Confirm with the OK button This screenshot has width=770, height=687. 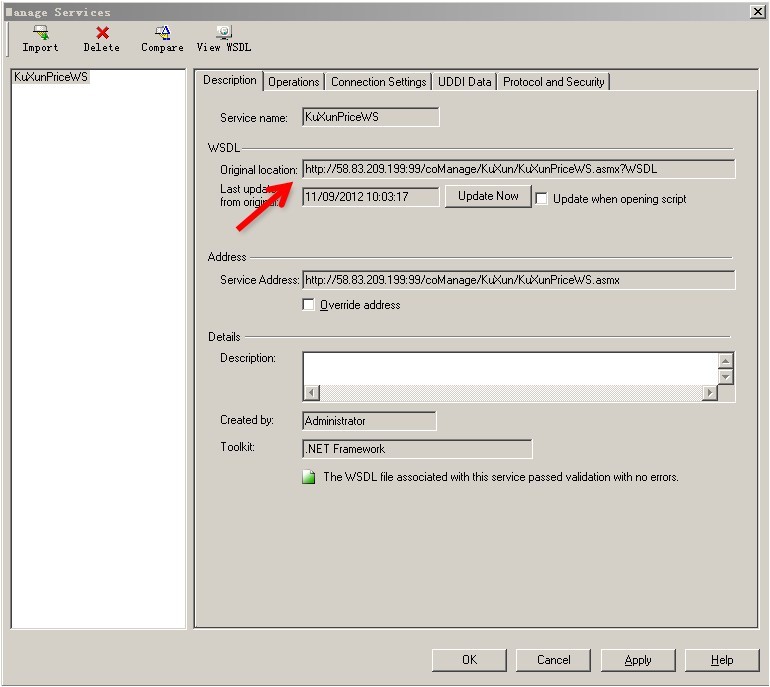coord(469,660)
